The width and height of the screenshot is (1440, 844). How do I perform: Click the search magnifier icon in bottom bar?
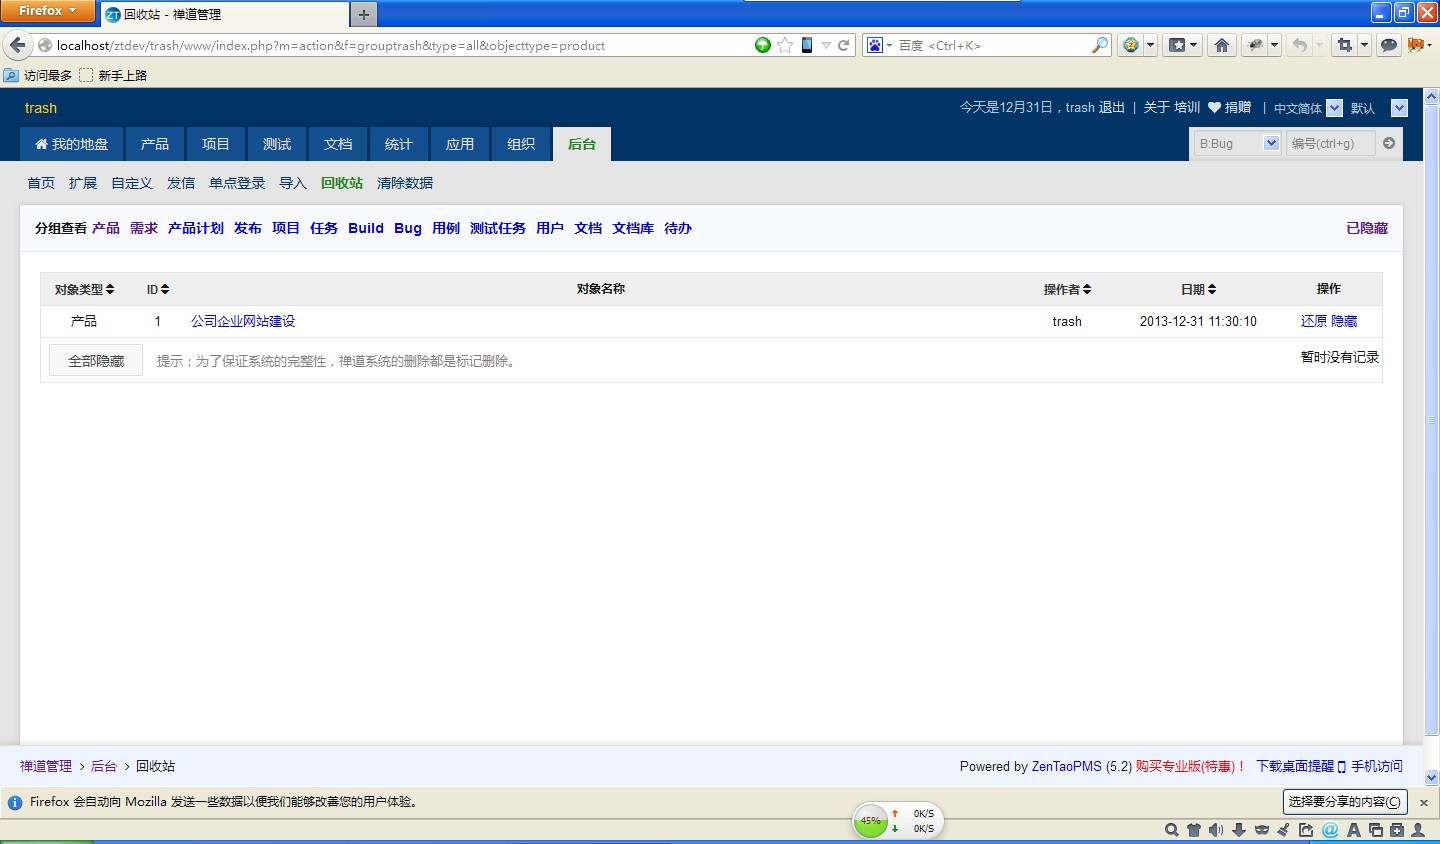coord(1171,830)
